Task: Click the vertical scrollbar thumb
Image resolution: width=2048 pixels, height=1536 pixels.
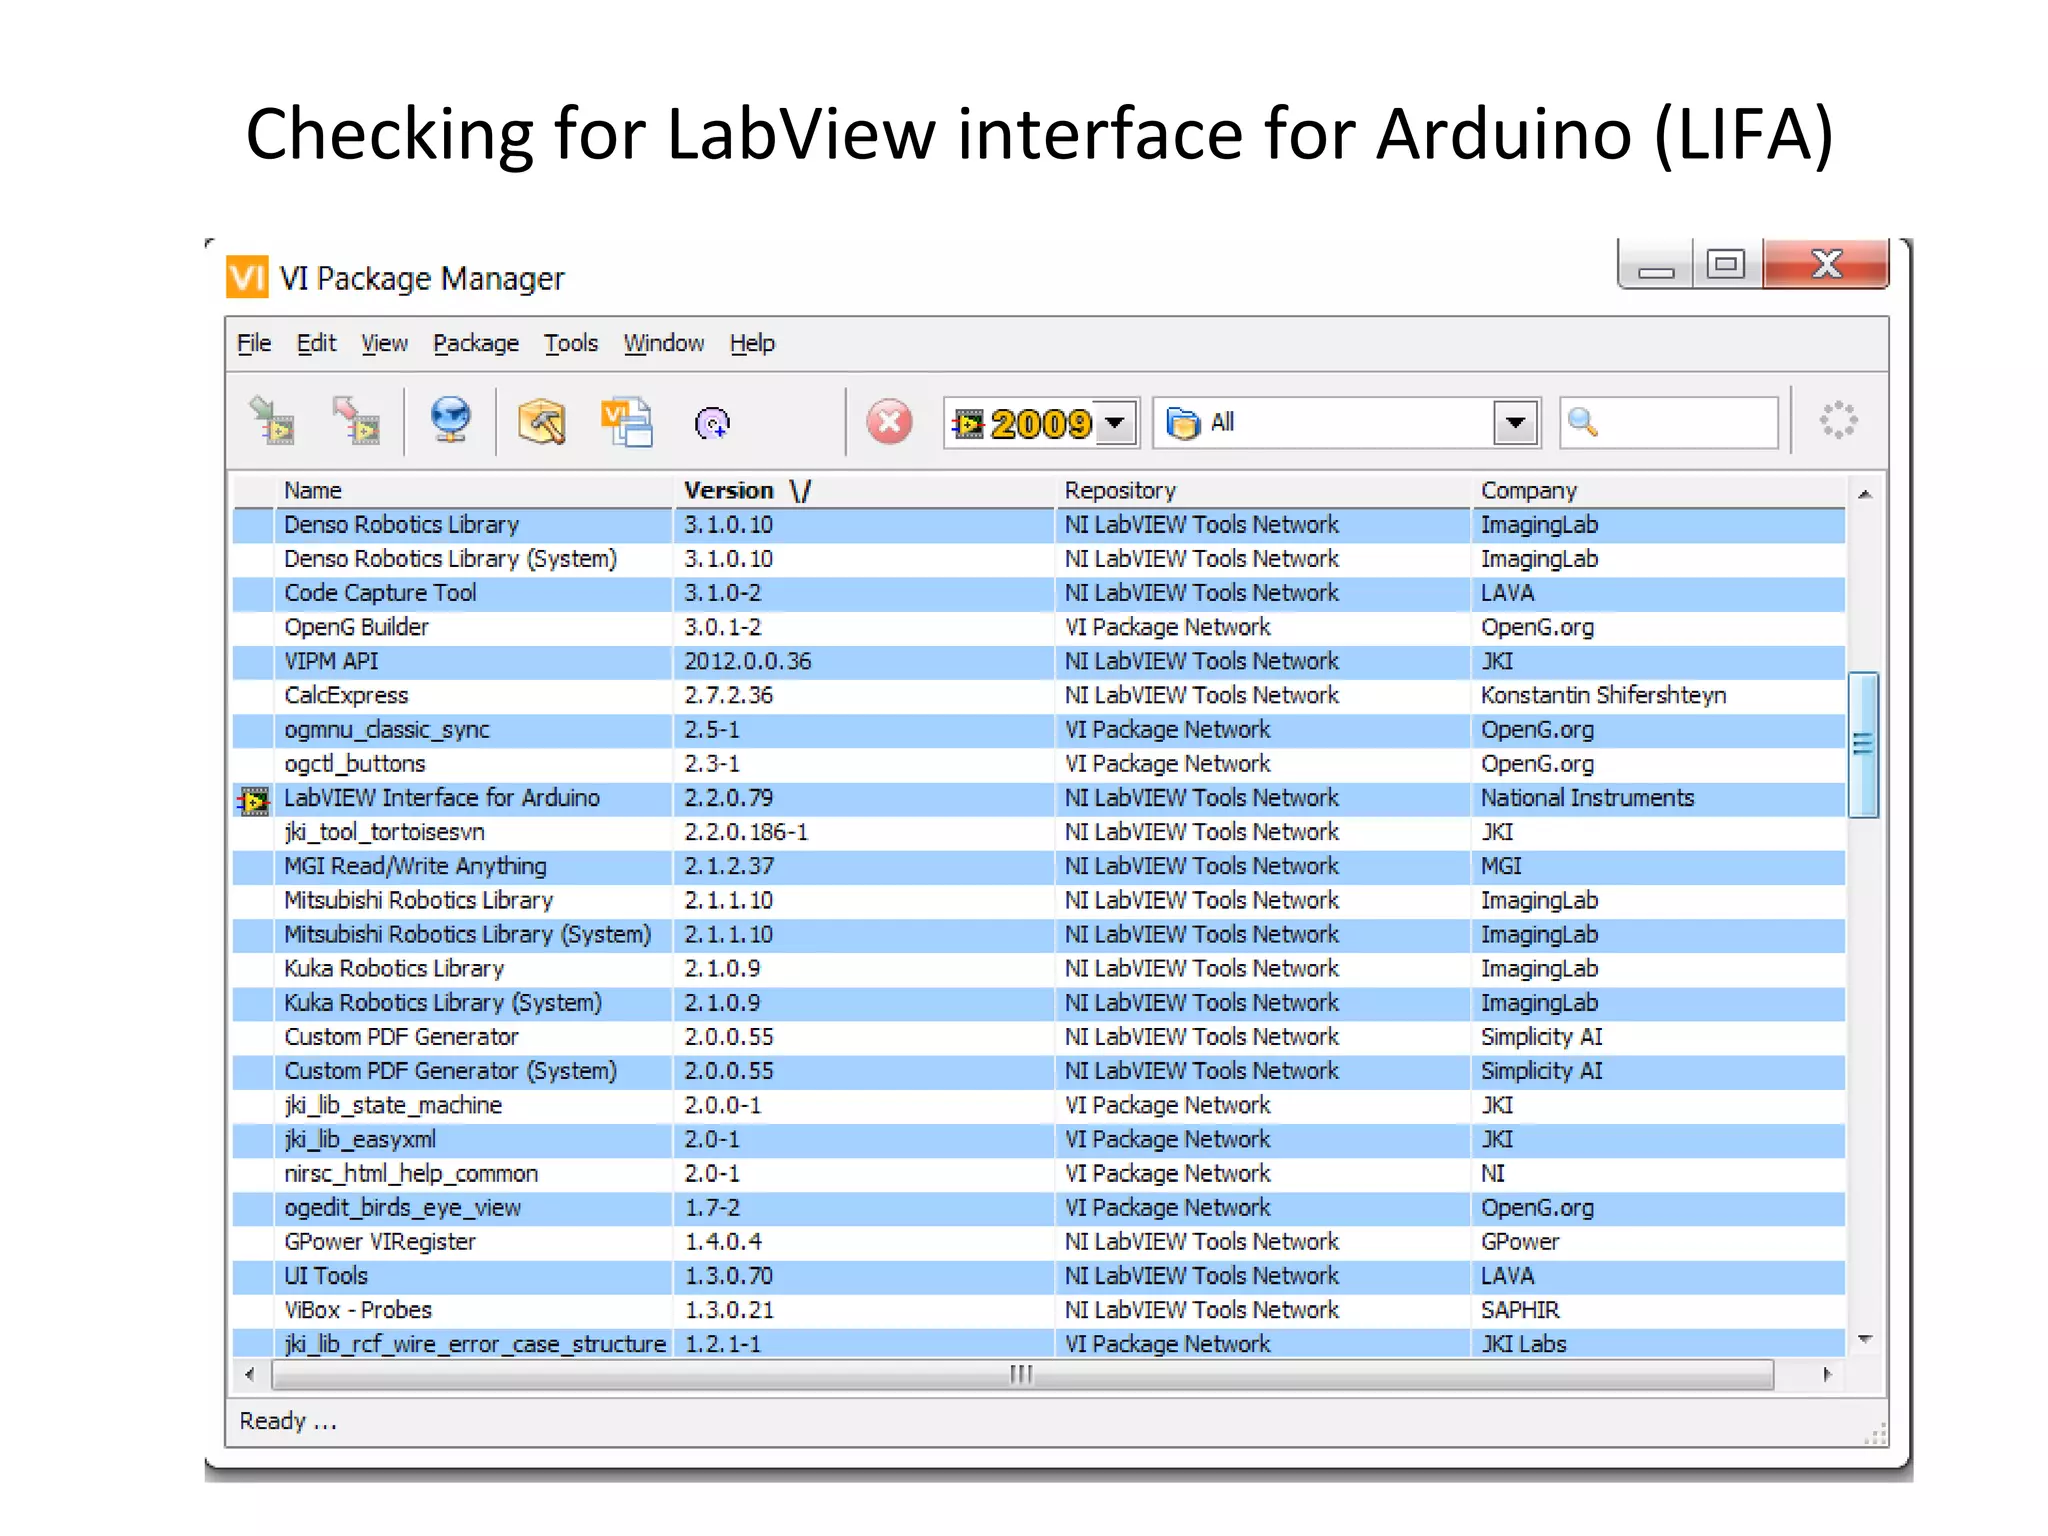Action: [x=1863, y=745]
